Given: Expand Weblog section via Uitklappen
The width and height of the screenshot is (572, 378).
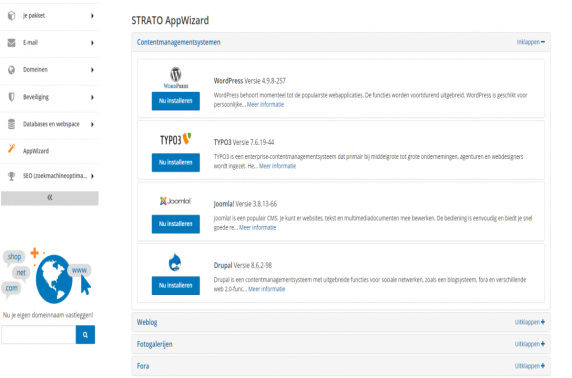Looking at the screenshot, I should click(530, 322).
